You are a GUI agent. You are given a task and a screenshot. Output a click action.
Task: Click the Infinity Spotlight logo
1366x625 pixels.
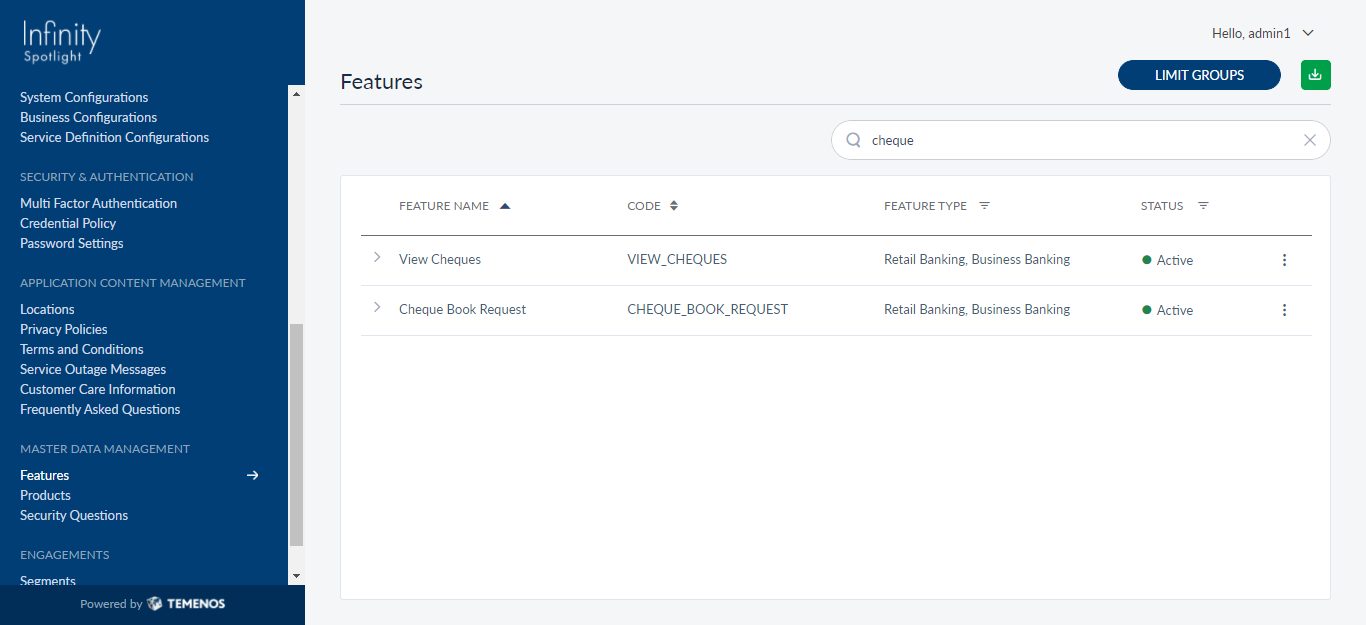[x=62, y=42]
